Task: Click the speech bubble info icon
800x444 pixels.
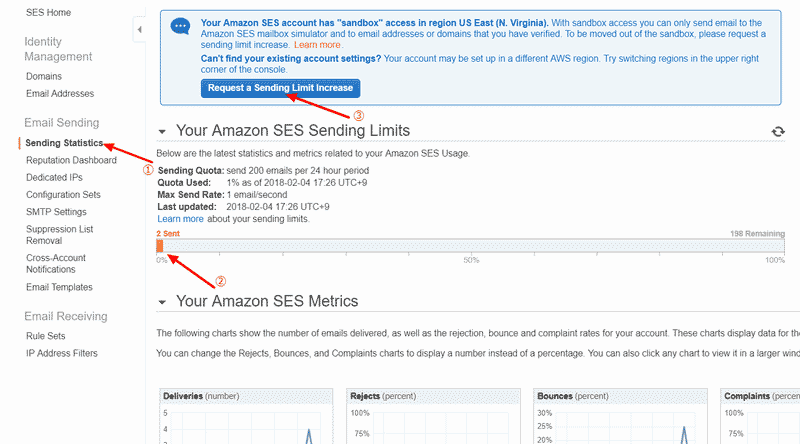Action: coord(180,28)
